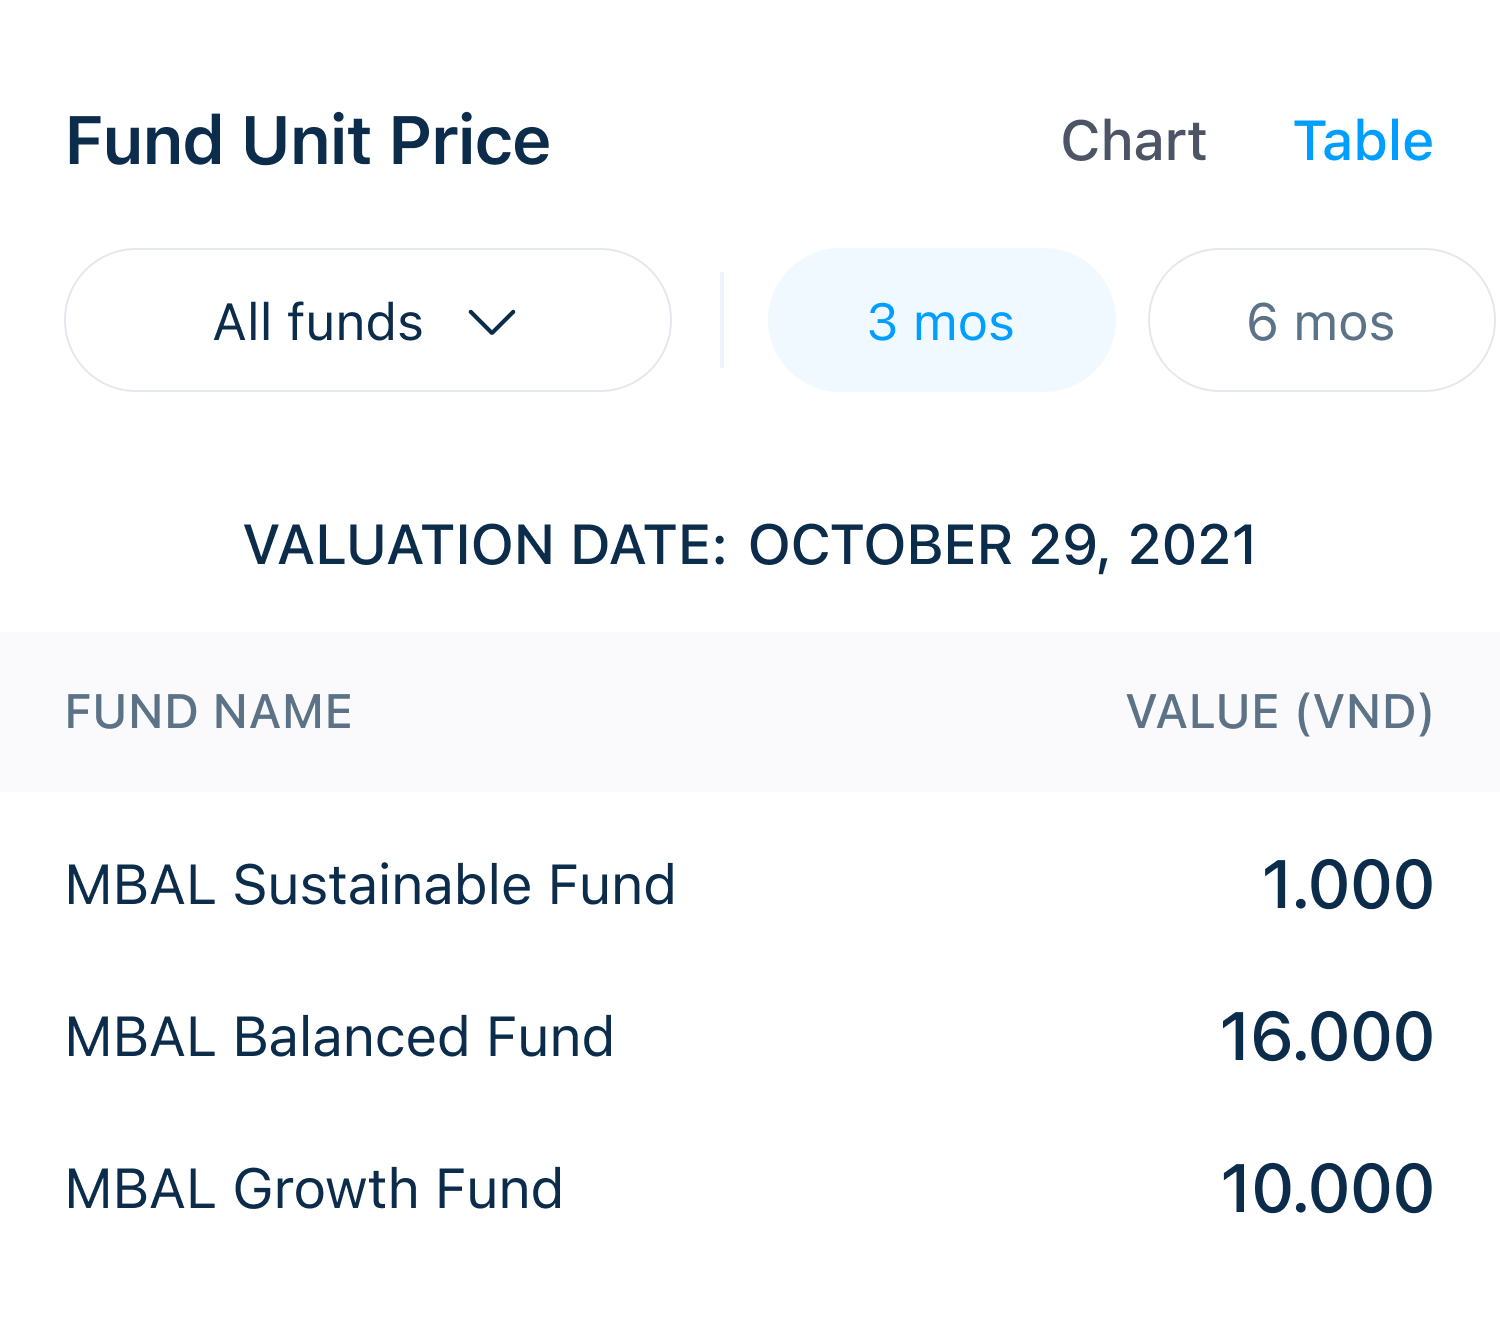Click the VALUATION DATE label text
1500x1328 pixels.
click(485, 546)
